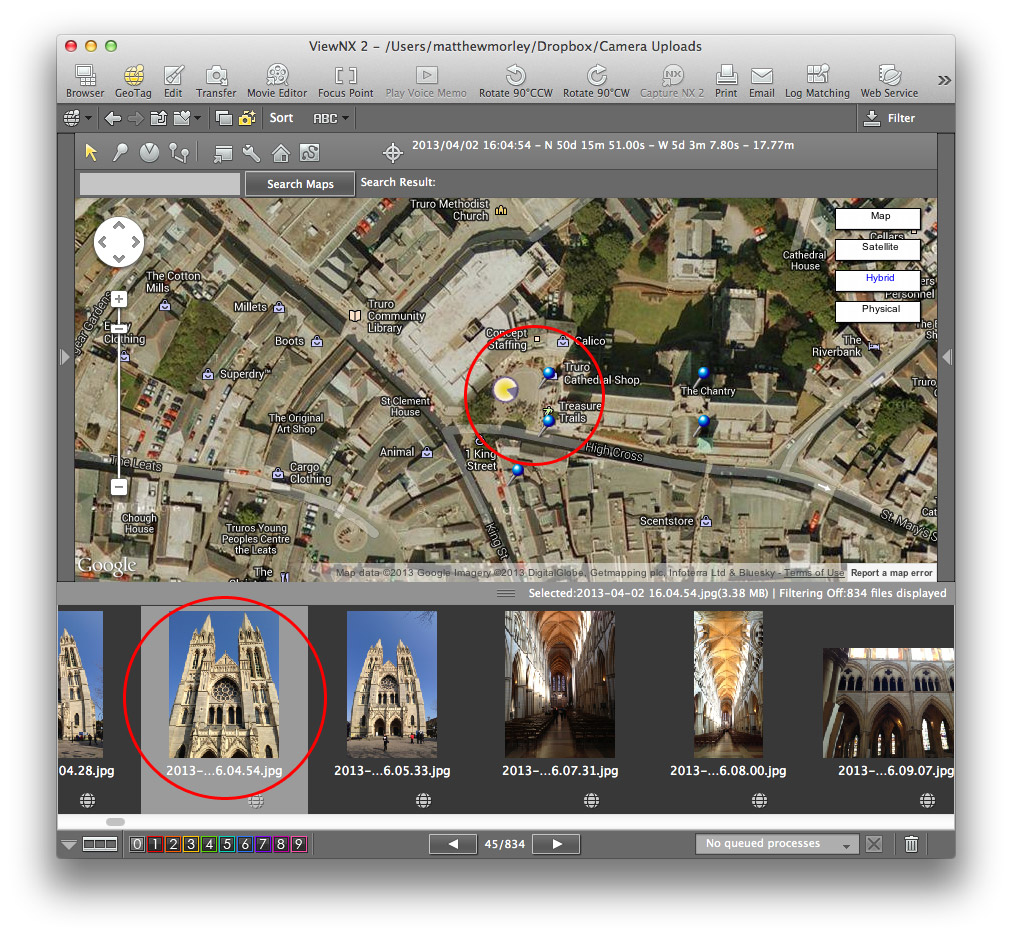Open Web Service
1012x937 pixels.
point(889,81)
